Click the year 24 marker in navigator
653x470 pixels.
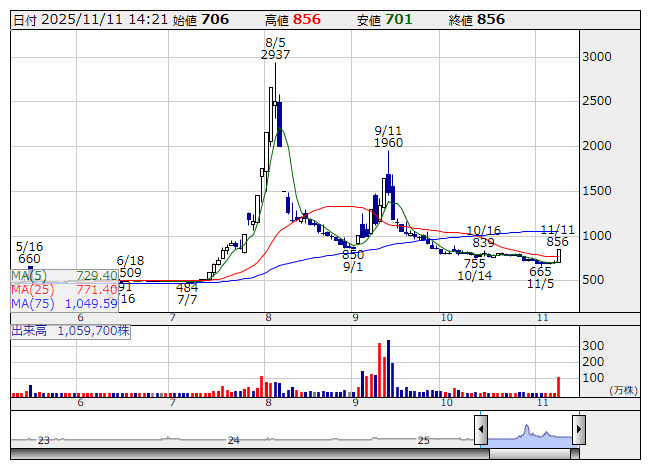pos(233,440)
